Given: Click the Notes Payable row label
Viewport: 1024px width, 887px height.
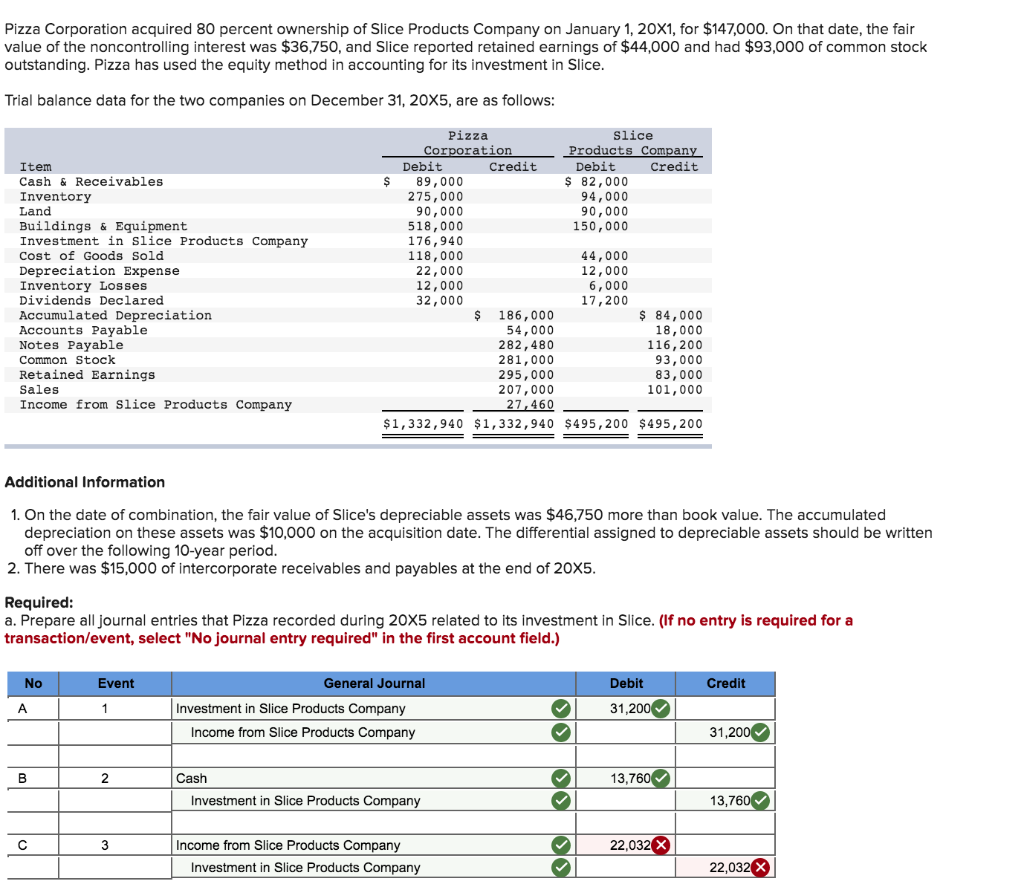Looking at the screenshot, I should coord(71,345).
